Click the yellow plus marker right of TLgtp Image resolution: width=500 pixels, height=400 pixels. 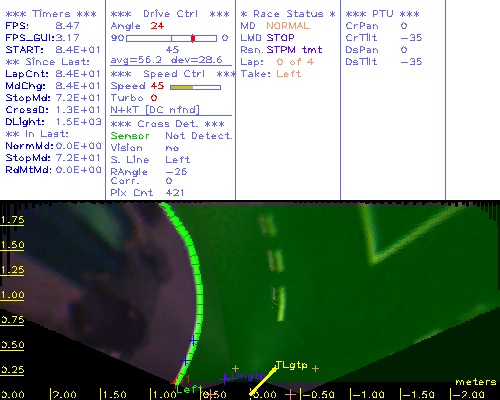click(x=315, y=368)
